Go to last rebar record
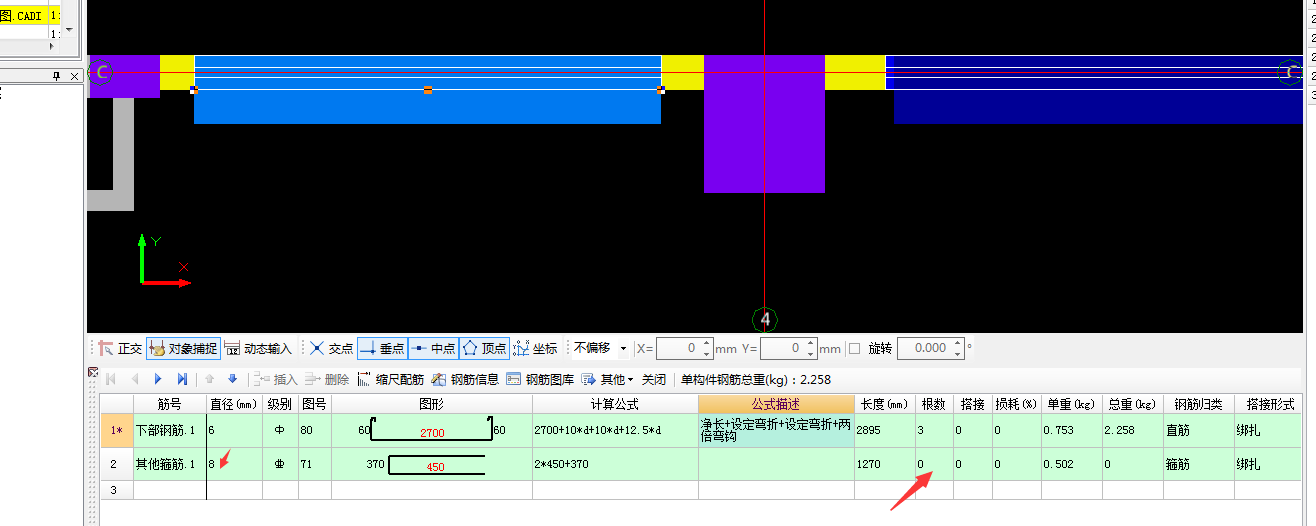This screenshot has height=526, width=1316. click(x=182, y=379)
